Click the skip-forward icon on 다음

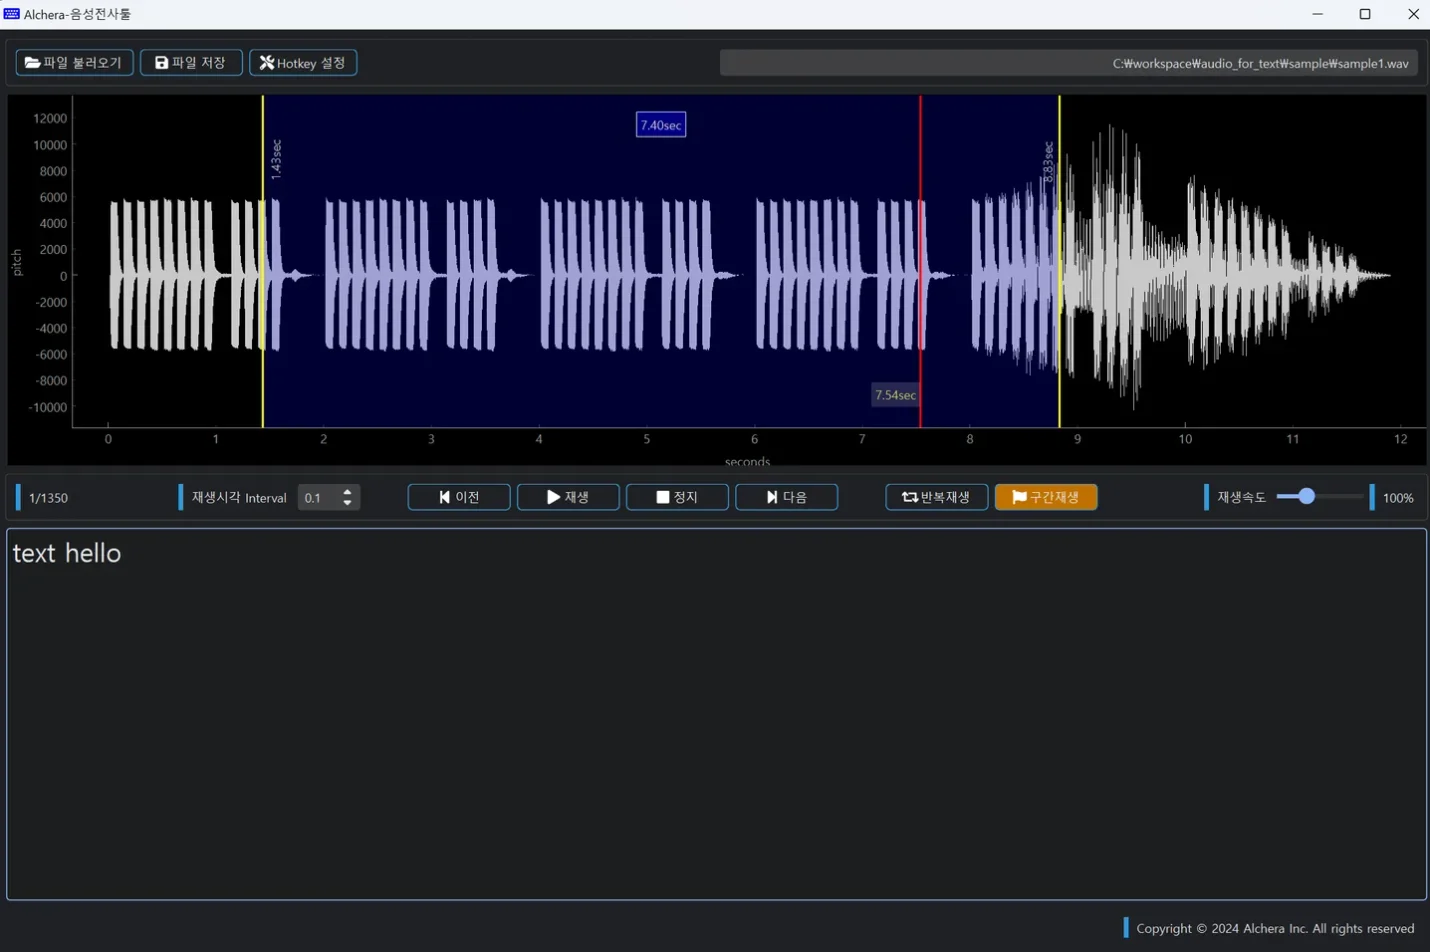pyautogui.click(x=772, y=497)
